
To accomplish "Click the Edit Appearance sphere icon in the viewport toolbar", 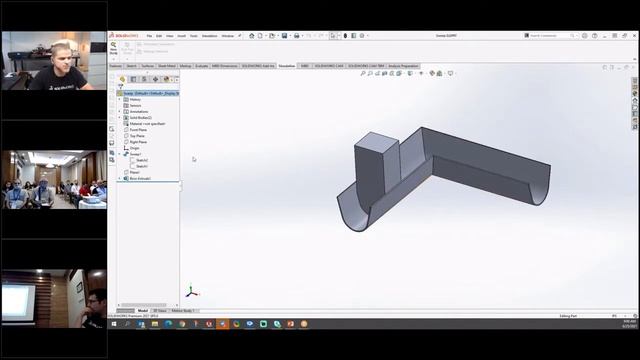I will pyautogui.click(x=432, y=73).
